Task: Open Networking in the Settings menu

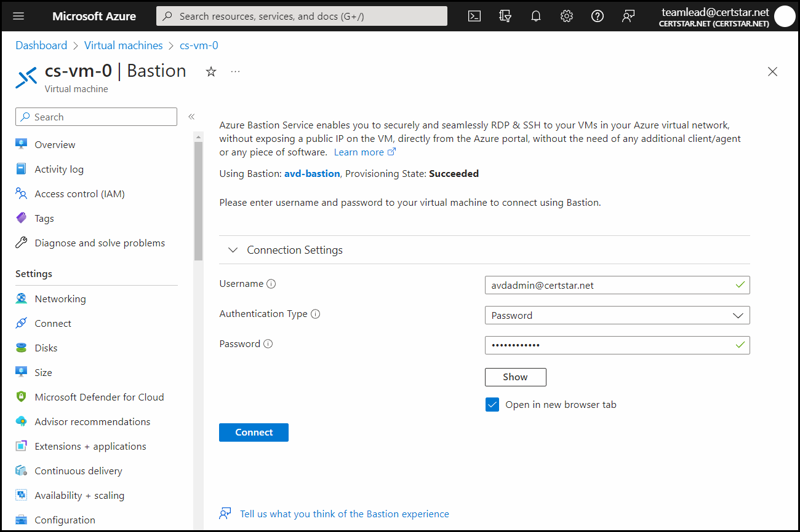Action: [x=60, y=299]
